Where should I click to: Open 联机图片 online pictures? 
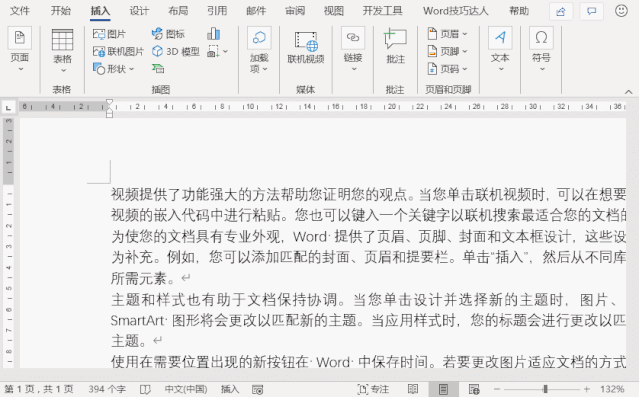pos(118,52)
